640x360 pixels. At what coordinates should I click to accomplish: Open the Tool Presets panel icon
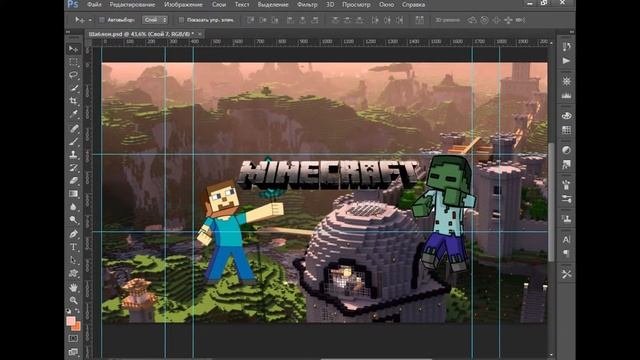[566, 274]
